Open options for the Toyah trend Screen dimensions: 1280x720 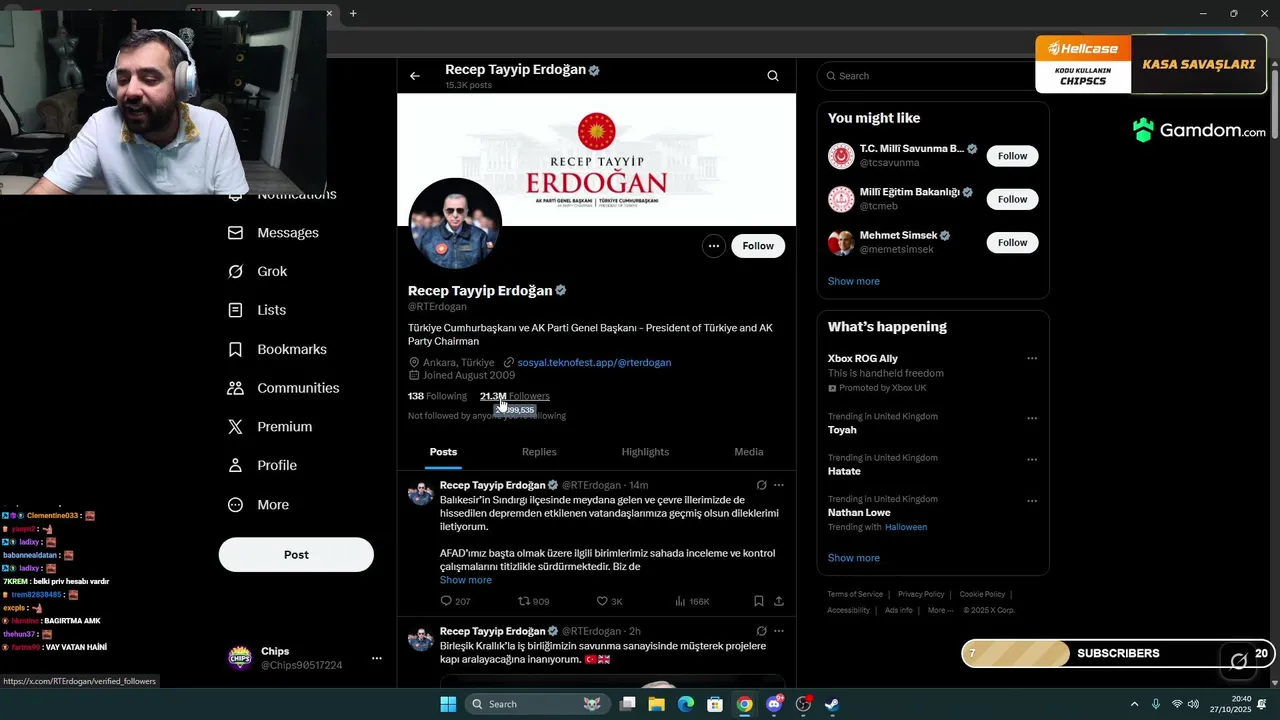coord(1032,418)
